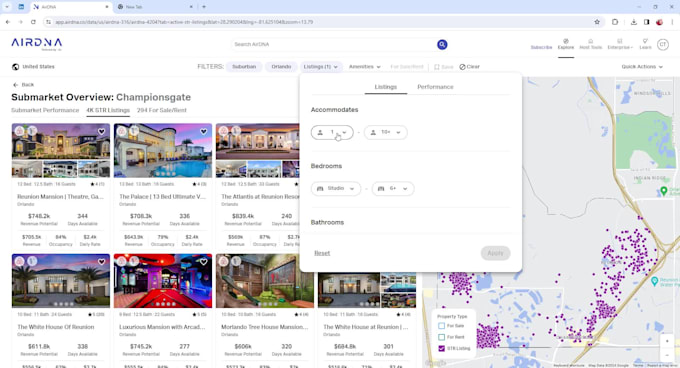Click the AirDNA logo
The height and width of the screenshot is (368, 680).
click(x=36, y=44)
